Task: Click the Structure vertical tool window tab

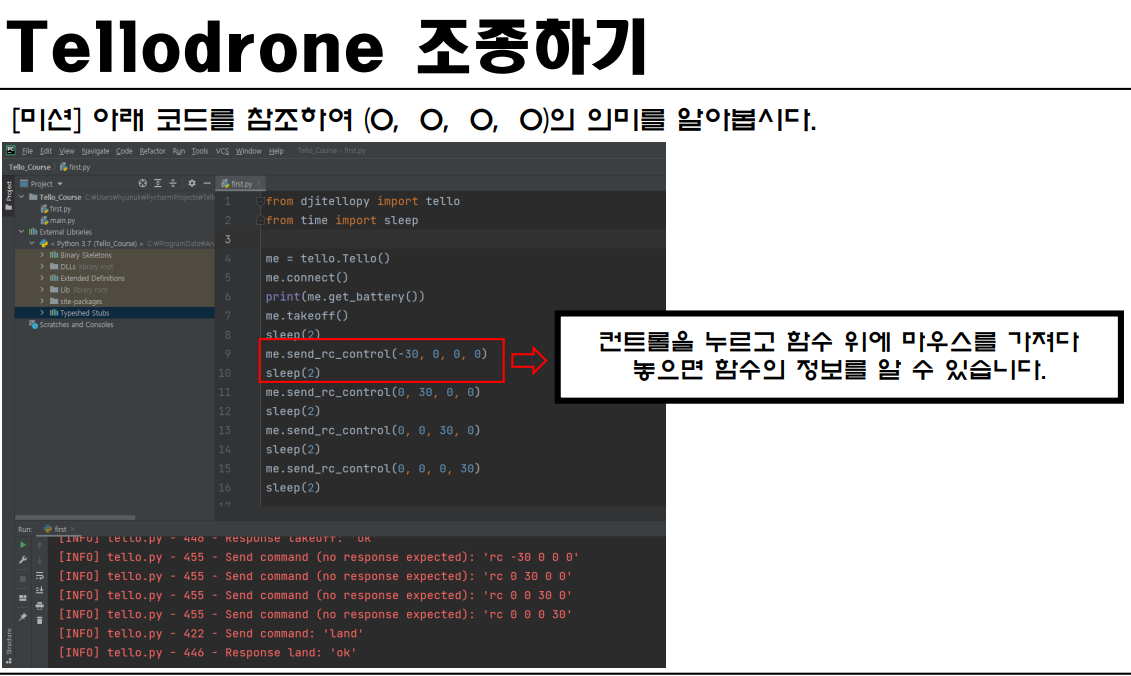Action: [9, 646]
